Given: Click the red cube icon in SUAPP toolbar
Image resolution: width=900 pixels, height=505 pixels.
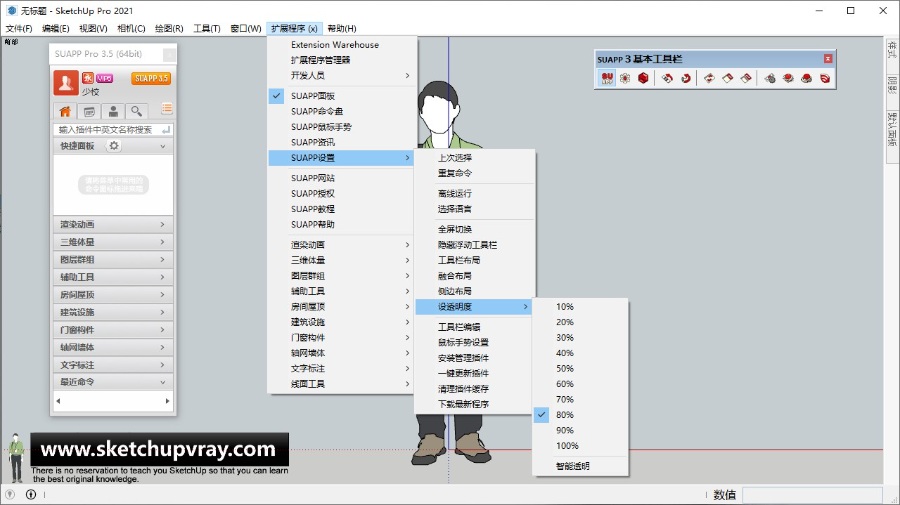Looking at the screenshot, I should tap(643, 78).
